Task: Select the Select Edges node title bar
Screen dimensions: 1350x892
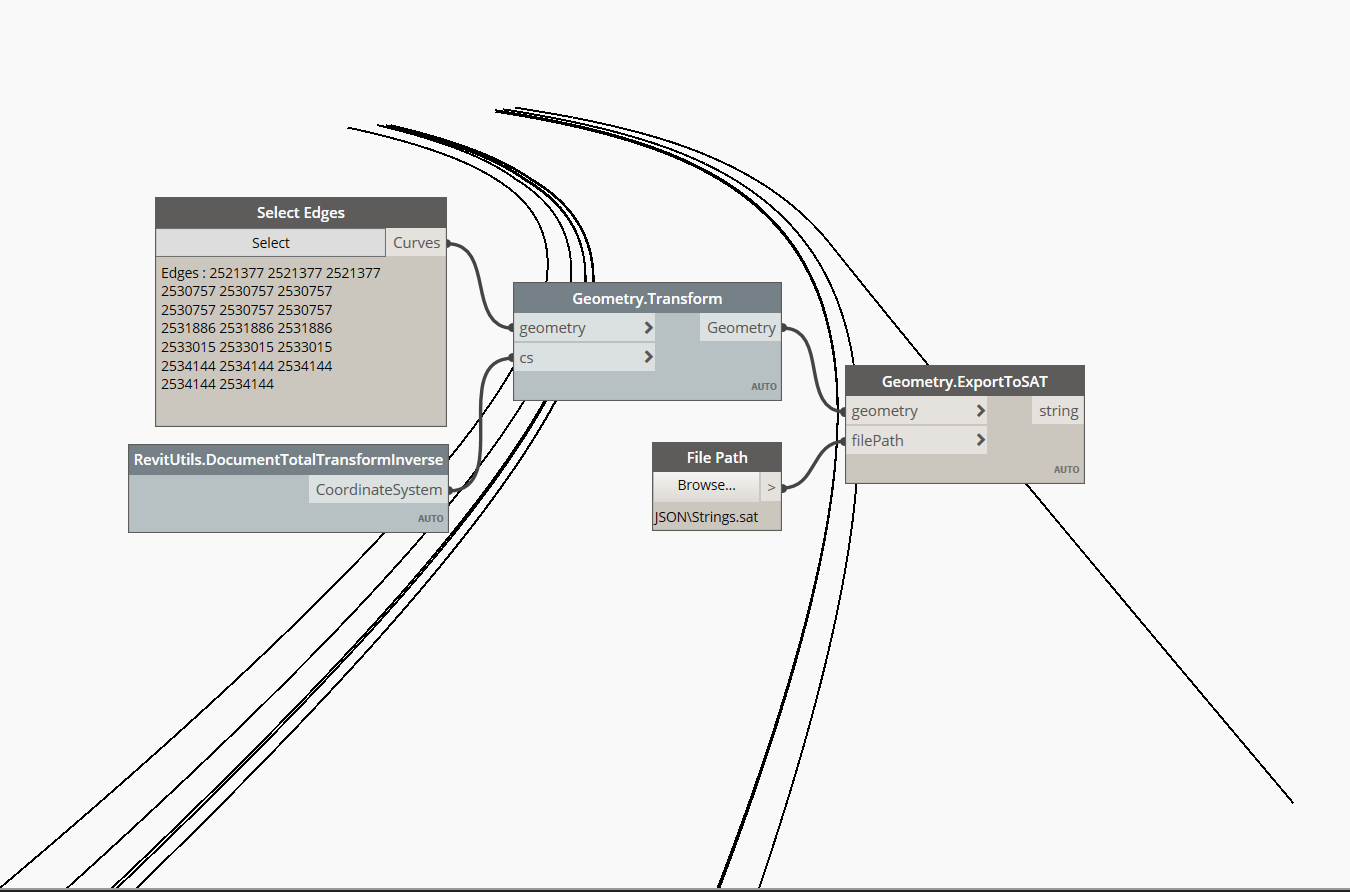Action: tap(300, 212)
